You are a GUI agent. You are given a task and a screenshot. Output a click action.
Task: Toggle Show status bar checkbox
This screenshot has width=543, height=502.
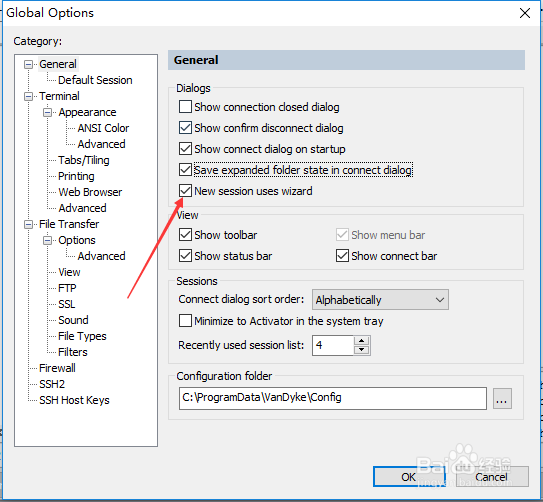point(185,256)
